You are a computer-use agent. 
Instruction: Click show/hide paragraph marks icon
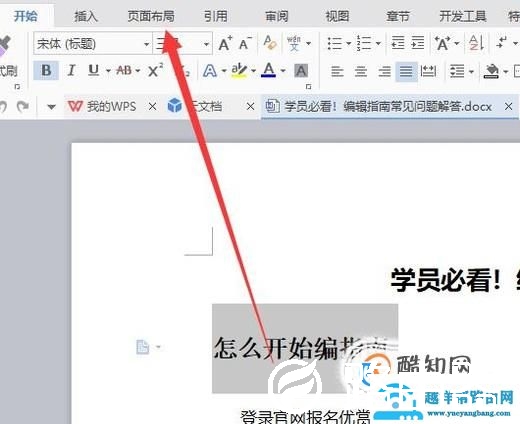click(x=502, y=43)
